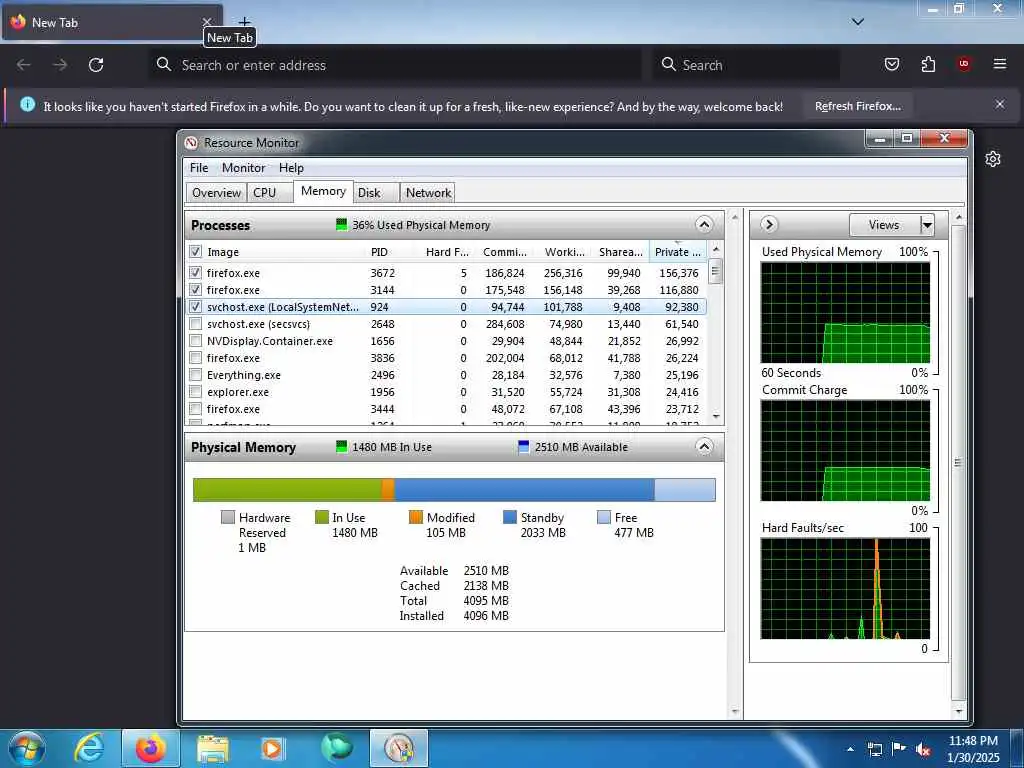
Task: Open a new tab with plus icon
Action: tap(244, 22)
